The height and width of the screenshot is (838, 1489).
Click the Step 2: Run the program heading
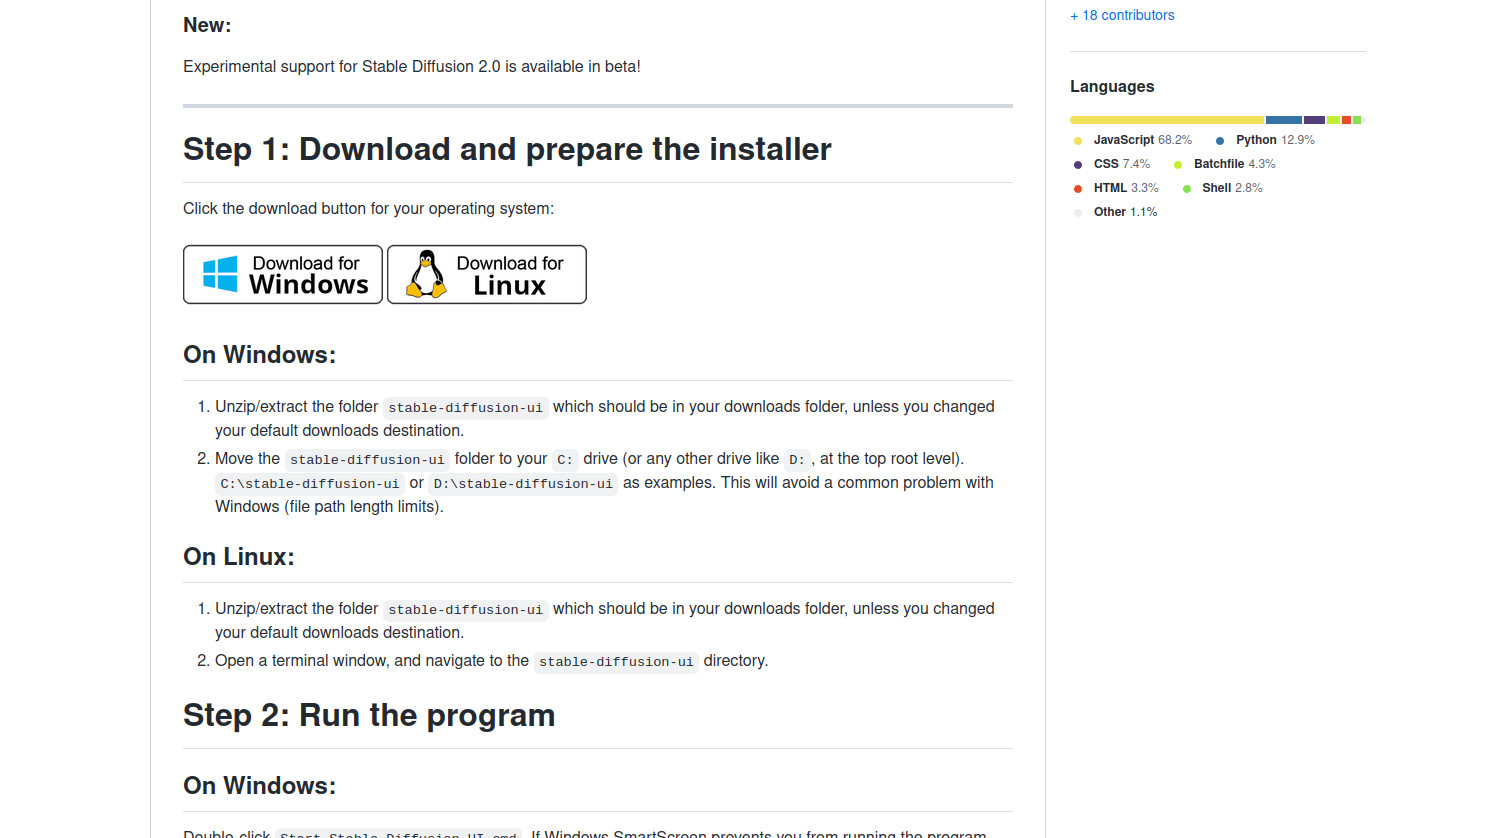pos(369,715)
